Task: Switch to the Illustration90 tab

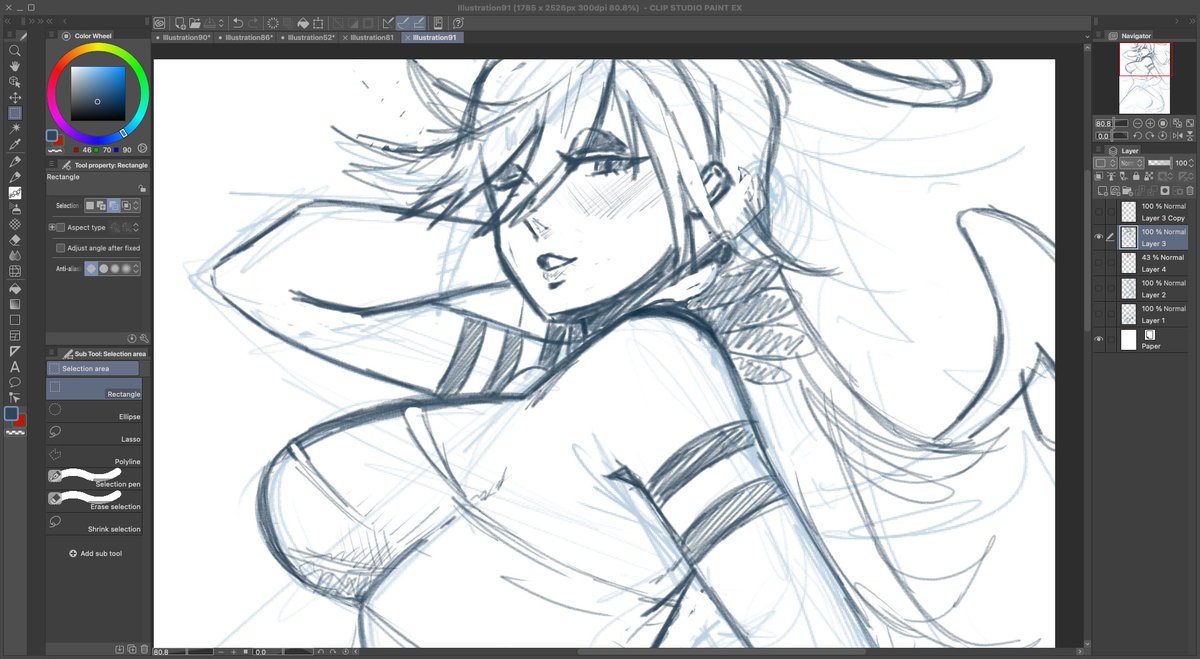Action: 188,37
